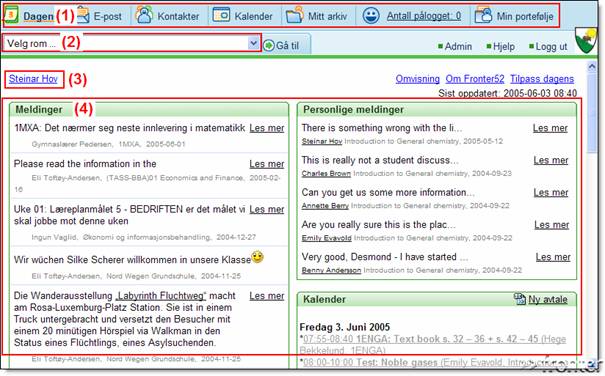The height and width of the screenshot is (376, 605).
Task: Open the E-post tab
Action: [108, 16]
